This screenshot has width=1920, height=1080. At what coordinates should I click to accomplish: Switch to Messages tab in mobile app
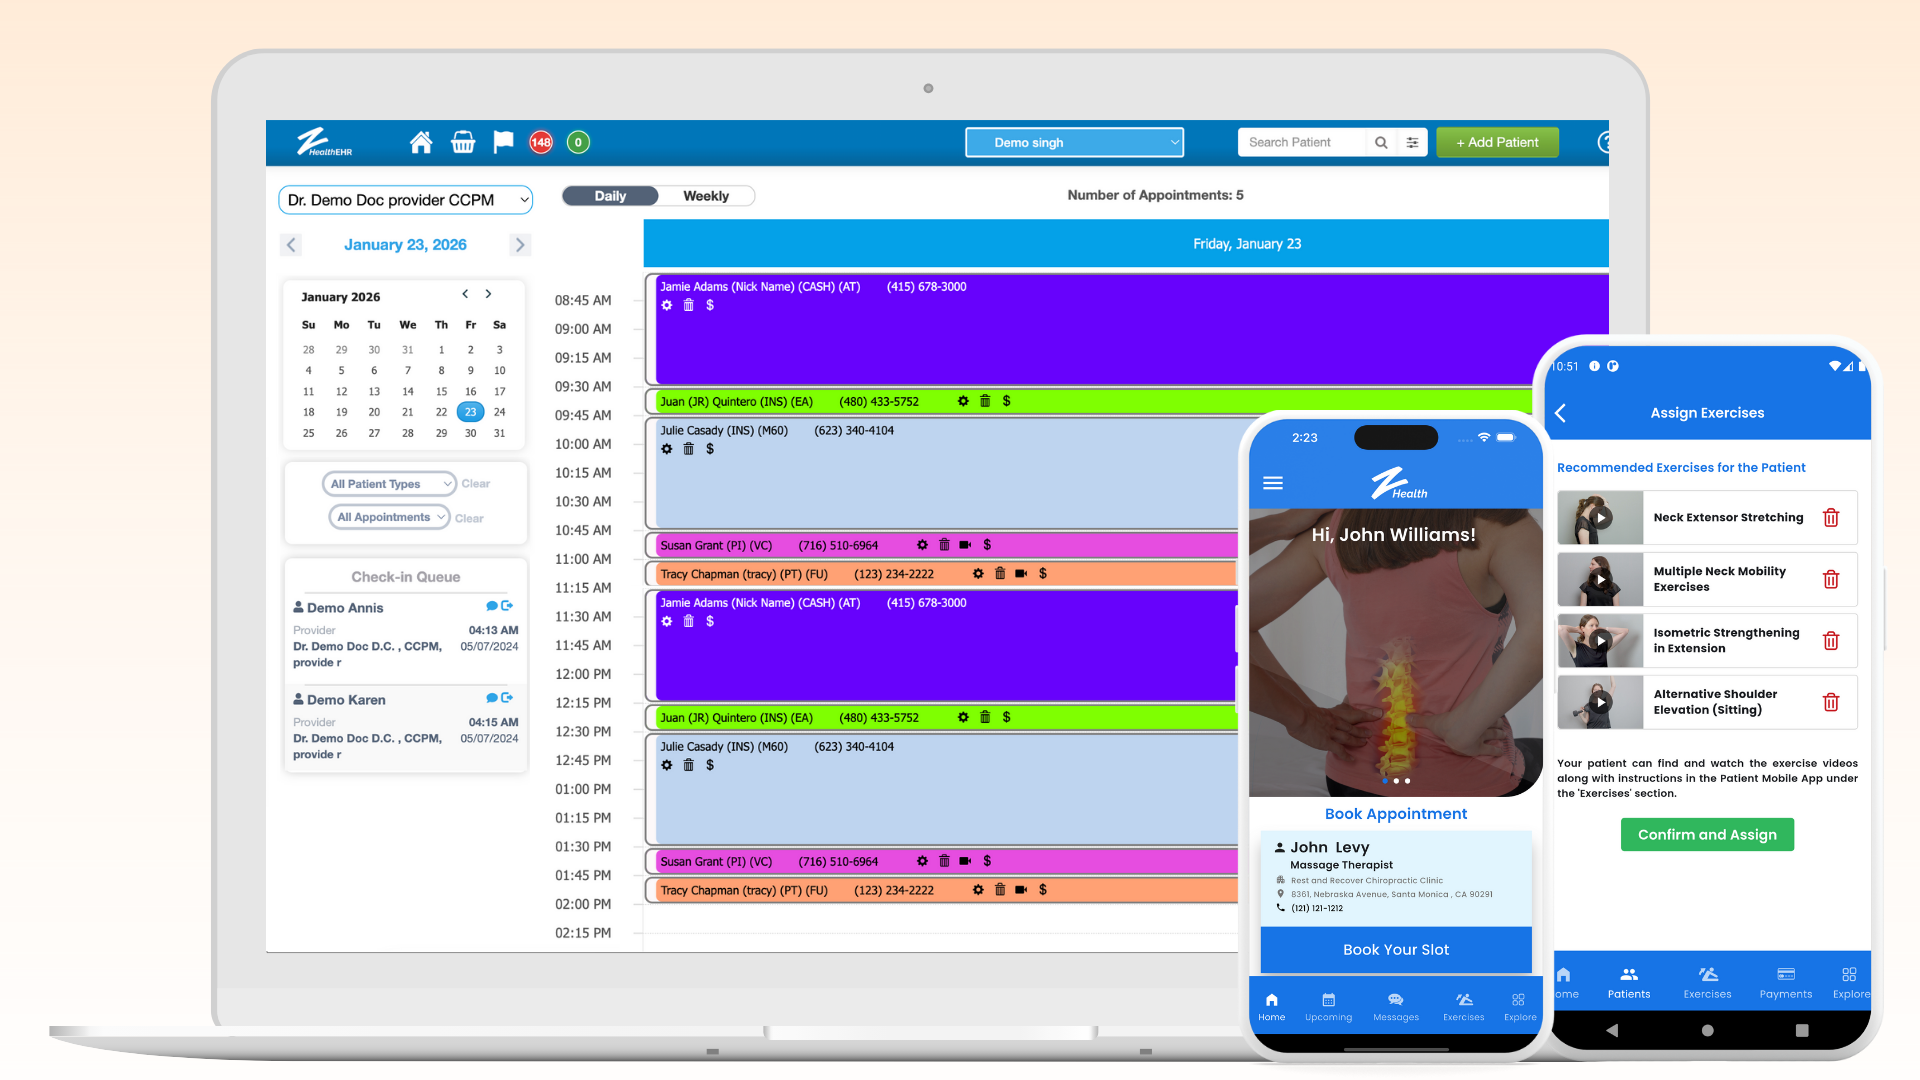(1395, 1006)
